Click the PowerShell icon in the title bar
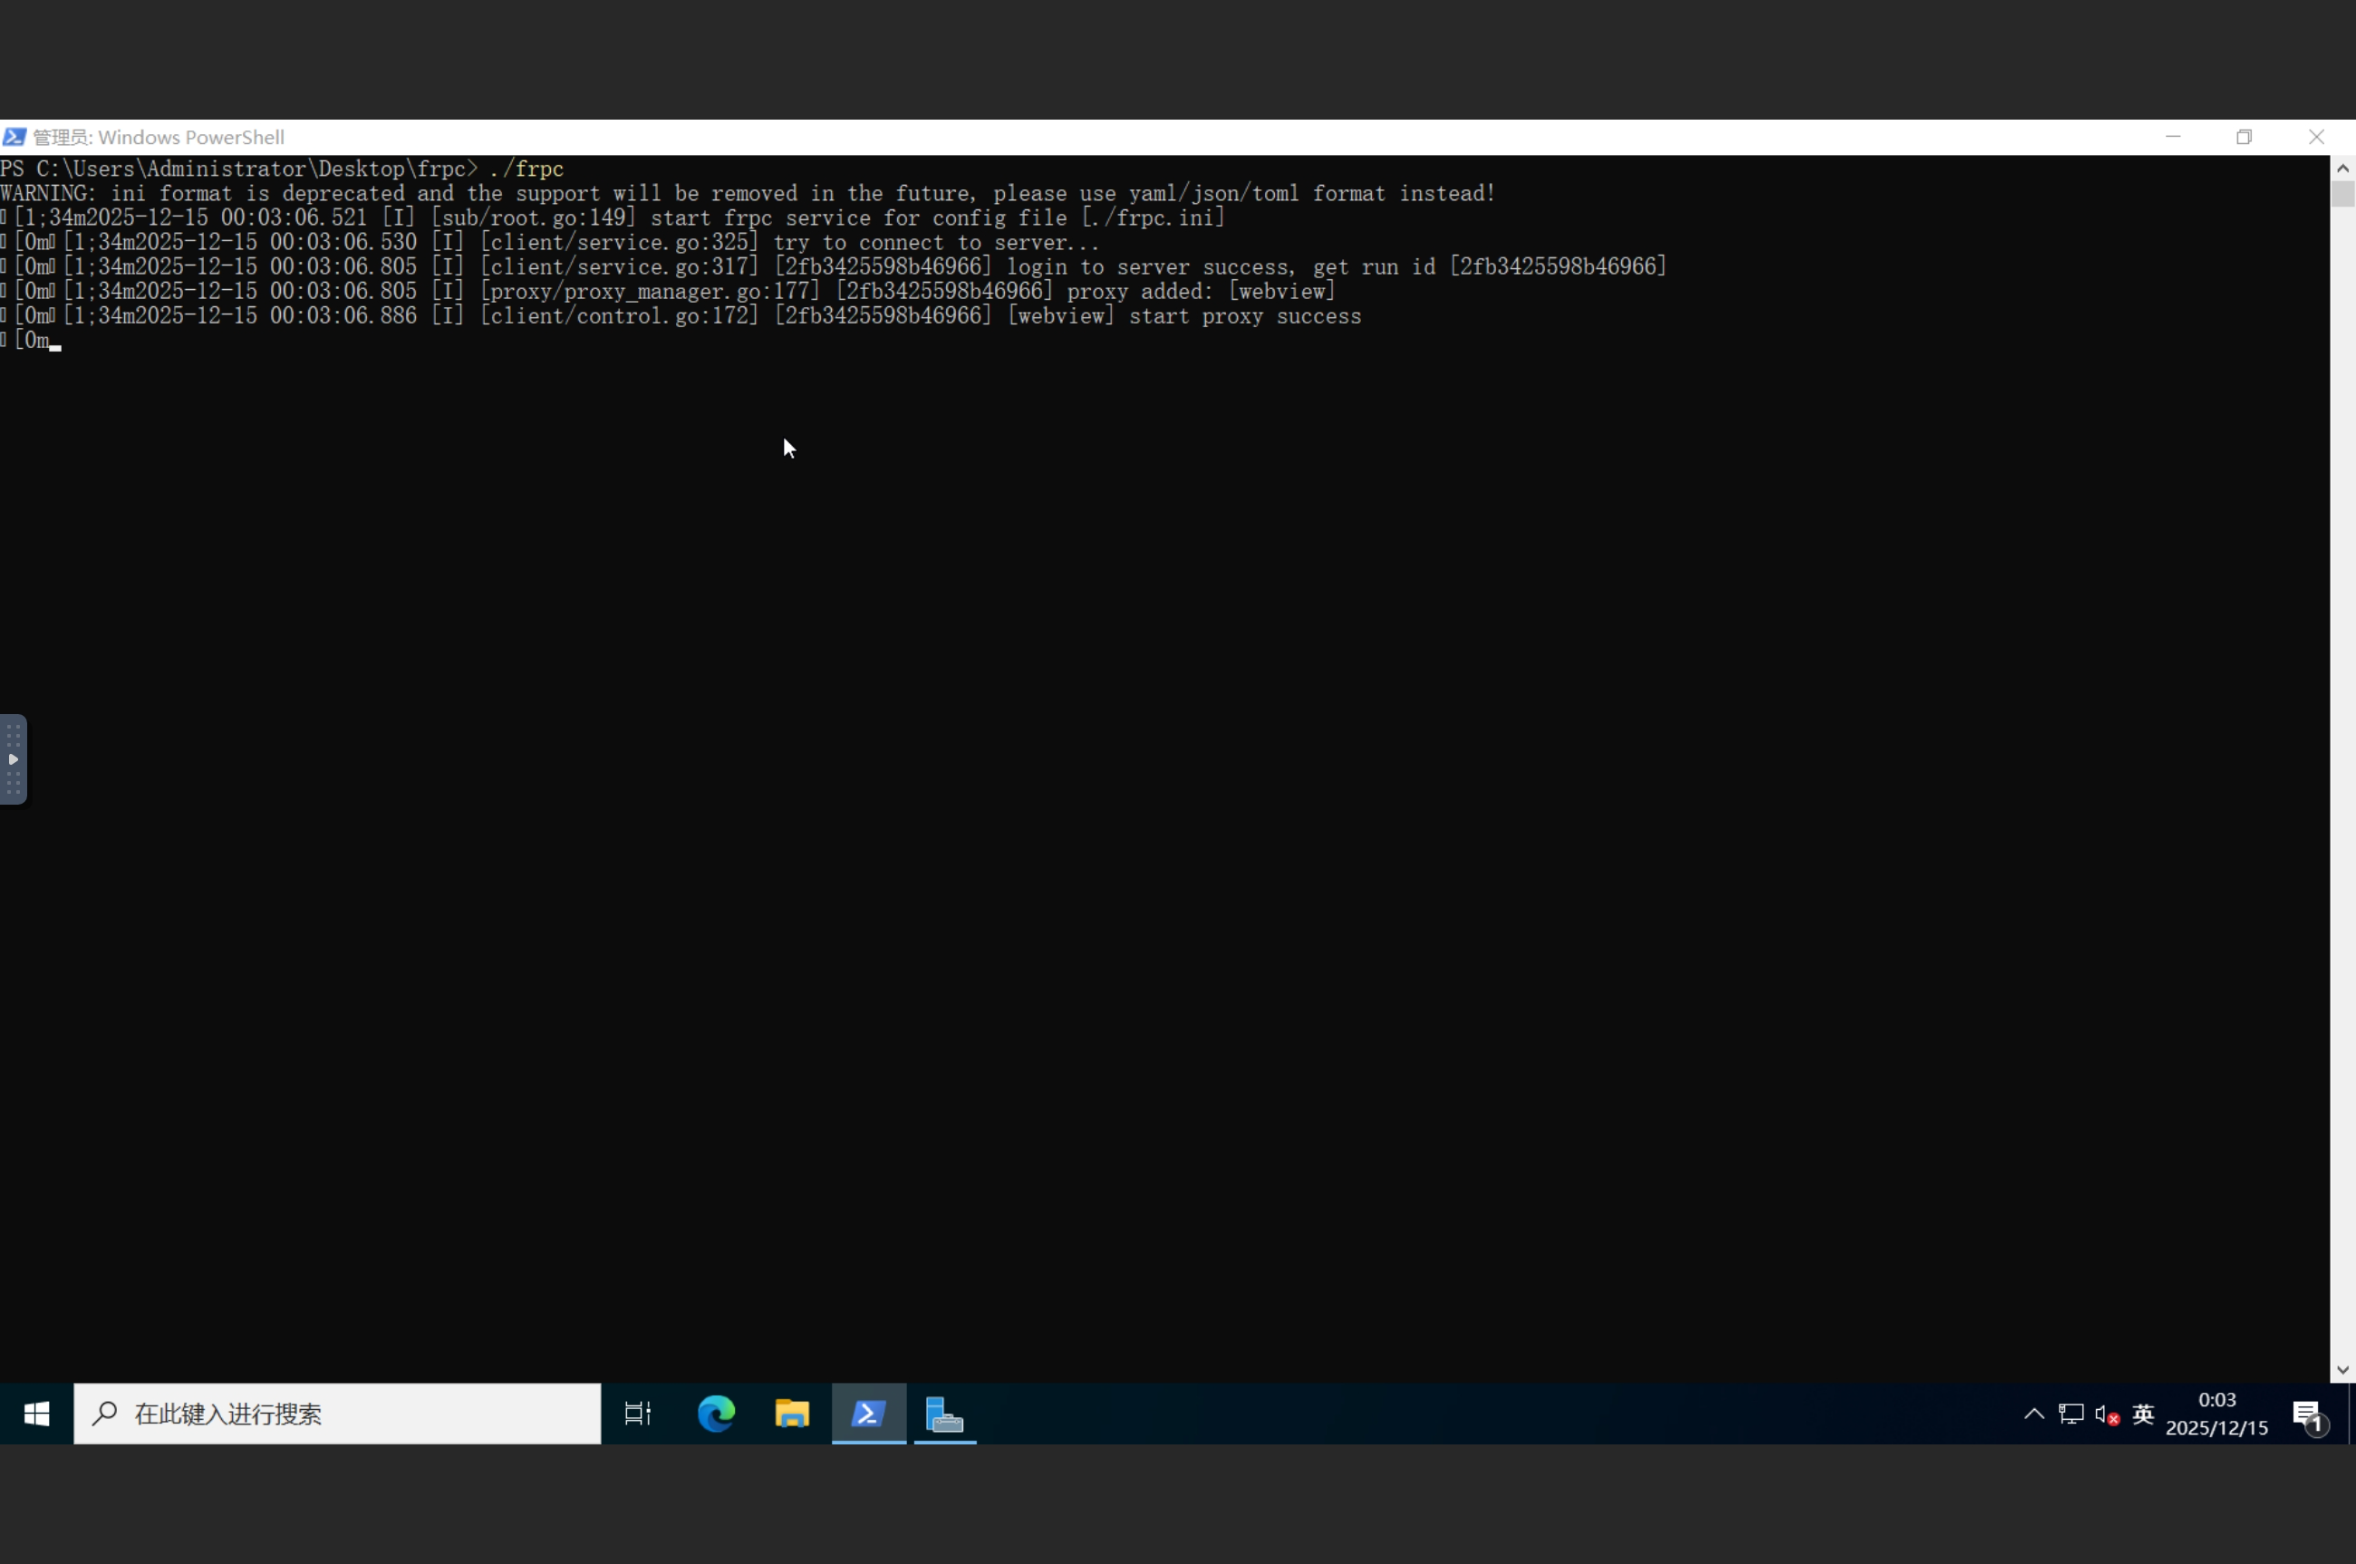This screenshot has width=2356, height=1564. 14,137
